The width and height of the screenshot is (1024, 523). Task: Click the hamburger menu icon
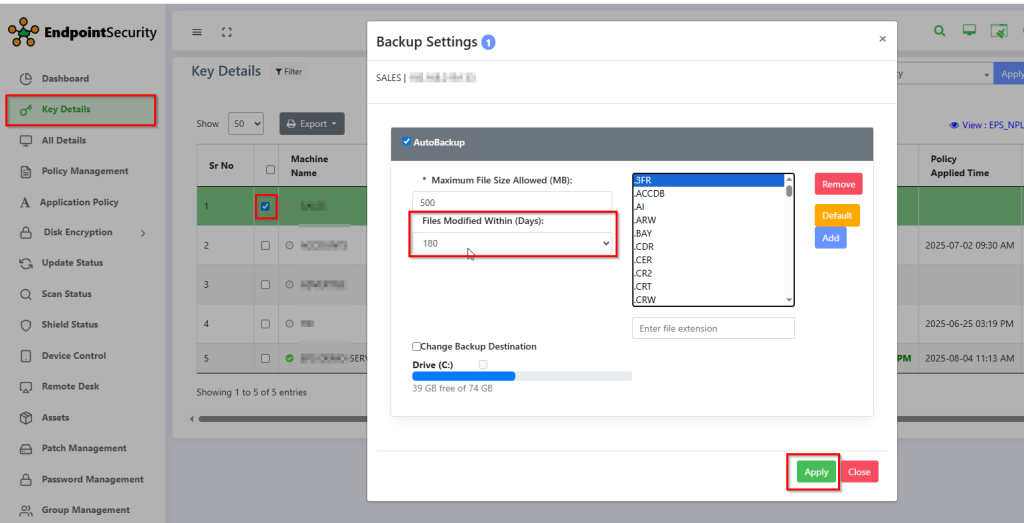click(198, 32)
